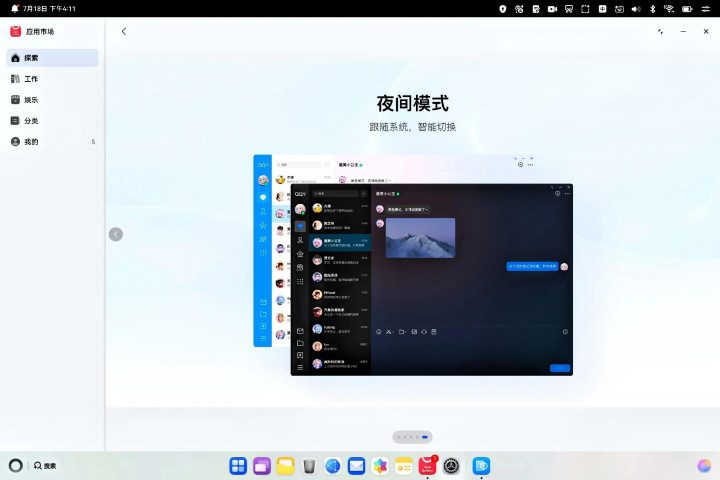720x480 pixels.
Task: Start a region screenshot from status bar
Action: (585, 9)
